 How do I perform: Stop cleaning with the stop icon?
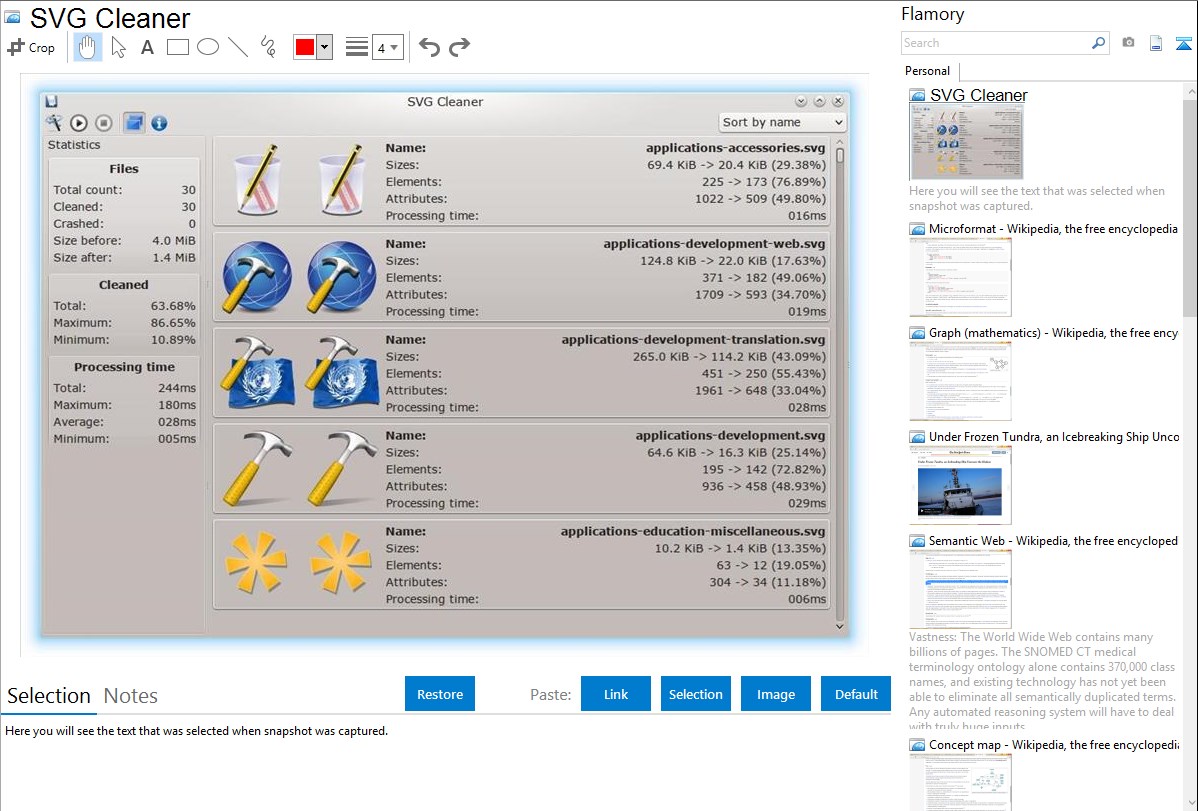pos(105,123)
